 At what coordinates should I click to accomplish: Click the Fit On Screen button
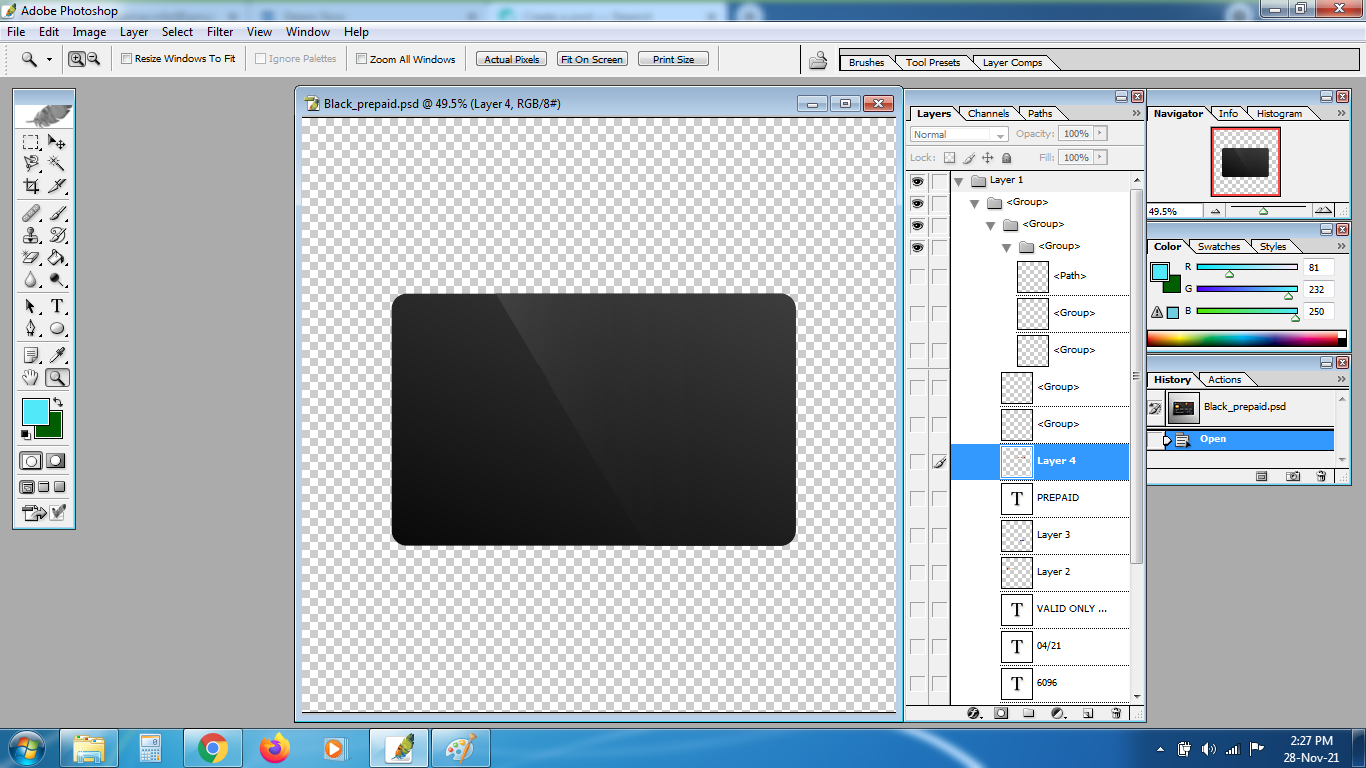coord(592,59)
